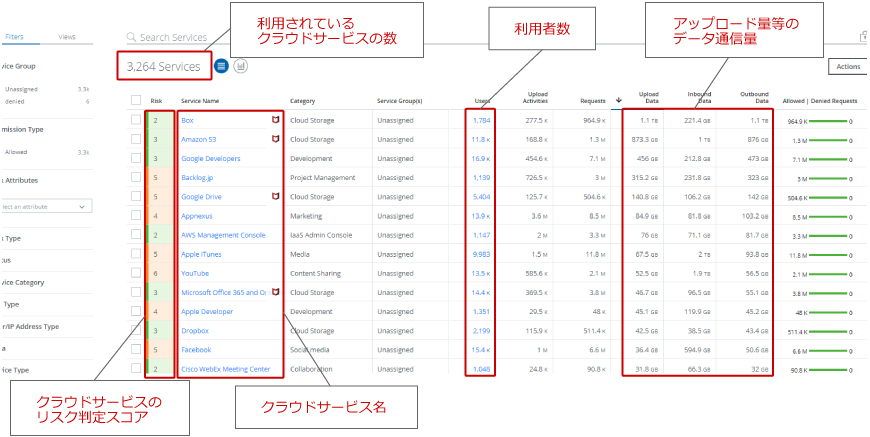Check the Dropbox row checkbox

136,331
